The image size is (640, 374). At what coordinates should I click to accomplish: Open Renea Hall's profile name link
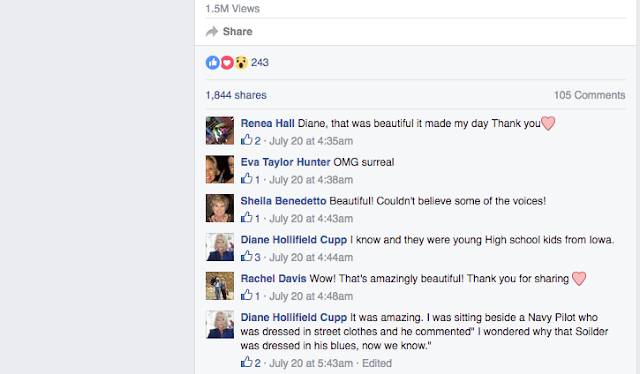267,123
